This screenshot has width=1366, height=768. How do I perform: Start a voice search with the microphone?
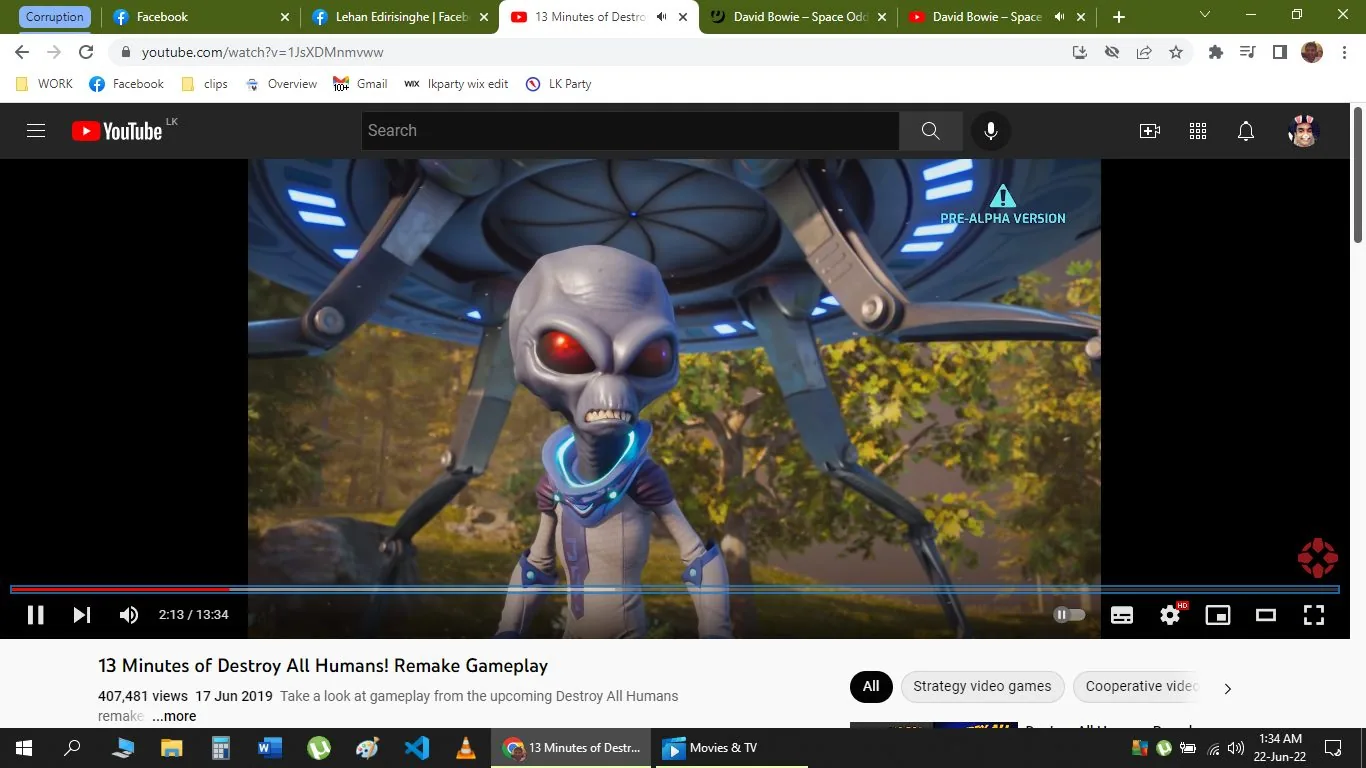[990, 131]
